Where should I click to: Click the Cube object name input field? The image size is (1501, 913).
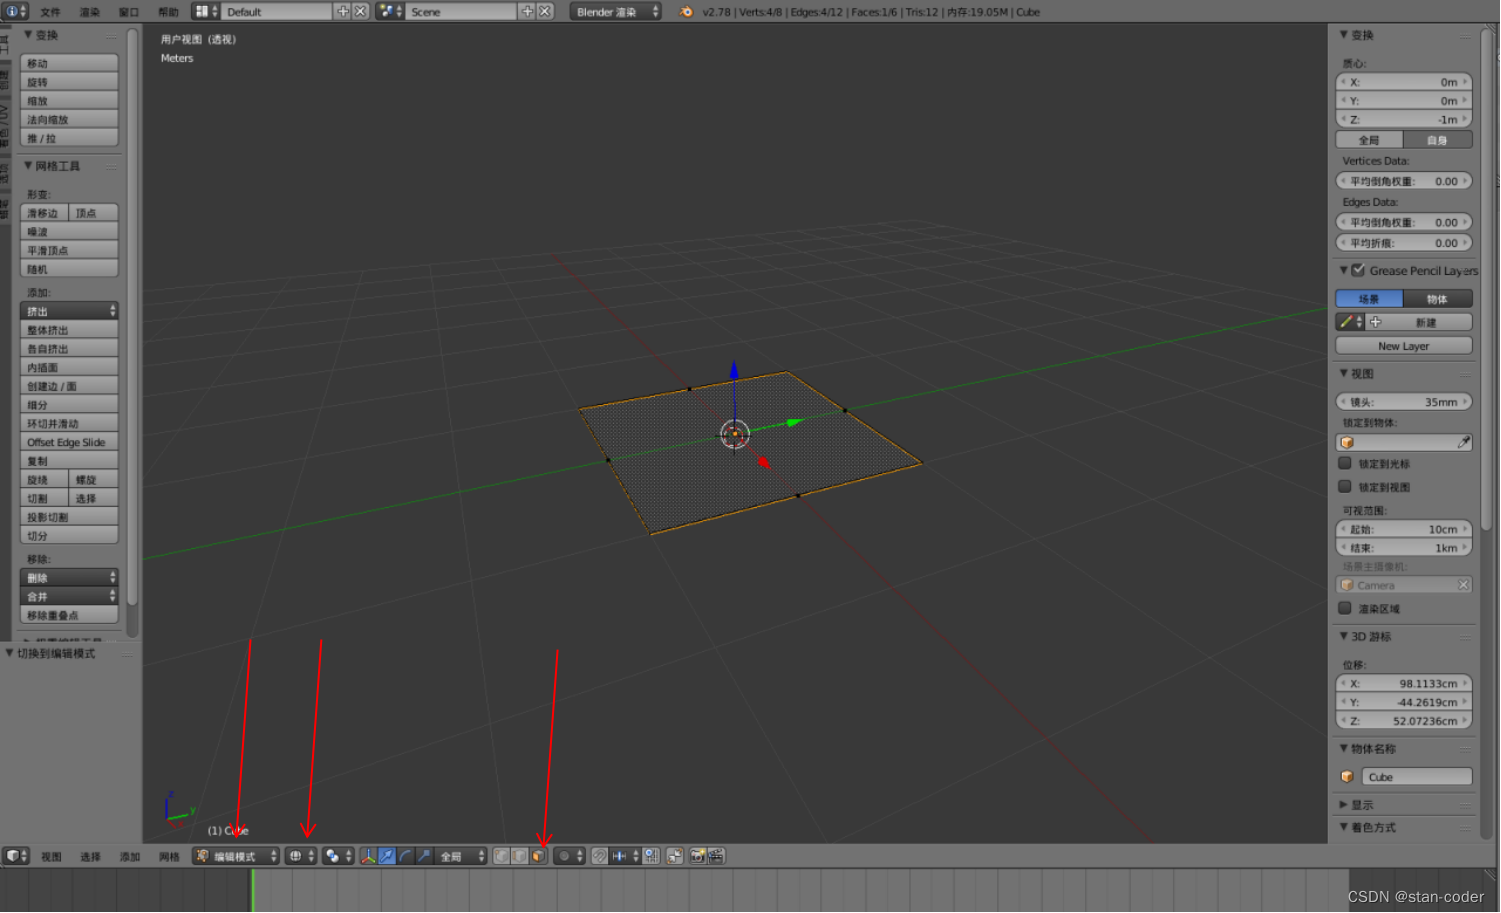coord(1415,776)
